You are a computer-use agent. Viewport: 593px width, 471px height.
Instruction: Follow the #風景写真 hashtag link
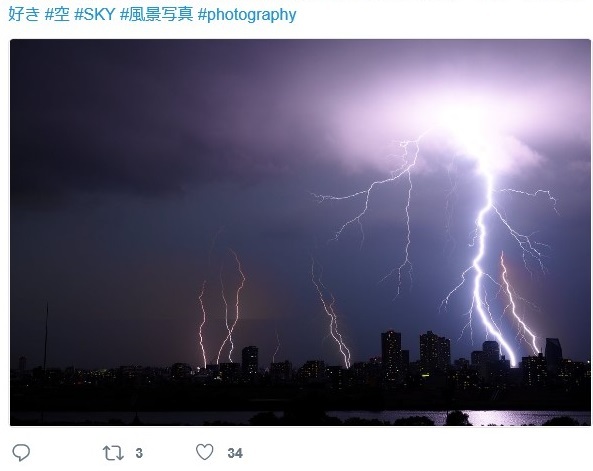[157, 14]
